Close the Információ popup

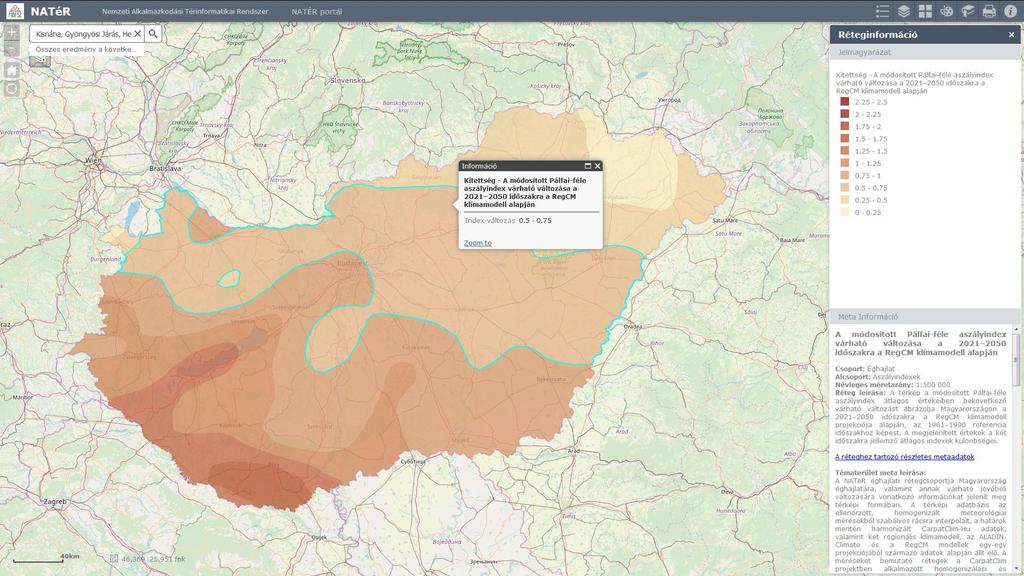tap(597, 166)
